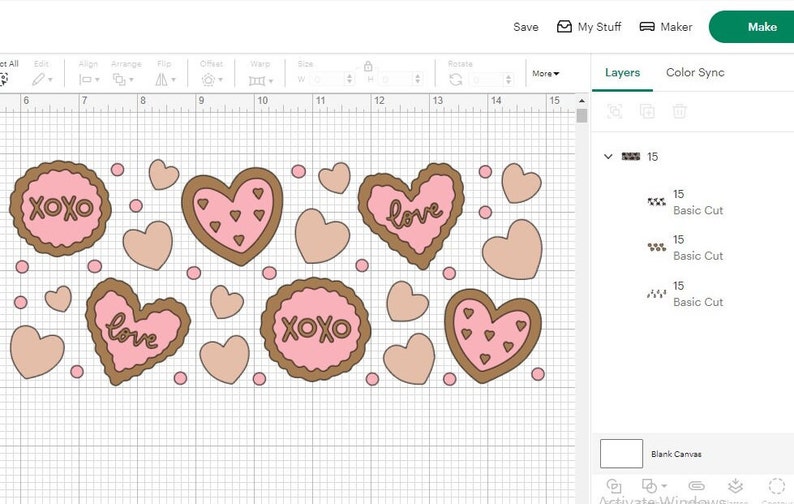Click the Offset tool icon
Image resolution: width=794 pixels, height=504 pixels.
tap(208, 80)
